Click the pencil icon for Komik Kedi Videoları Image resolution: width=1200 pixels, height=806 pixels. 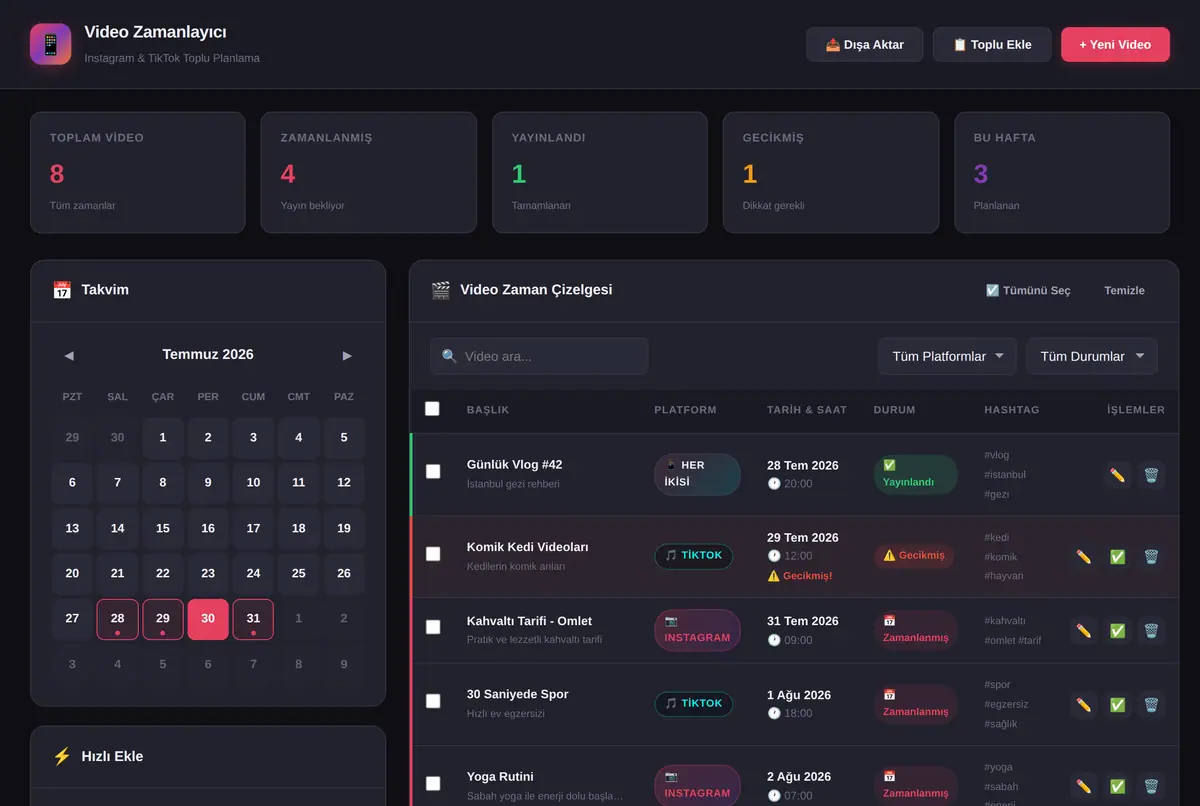1083,557
